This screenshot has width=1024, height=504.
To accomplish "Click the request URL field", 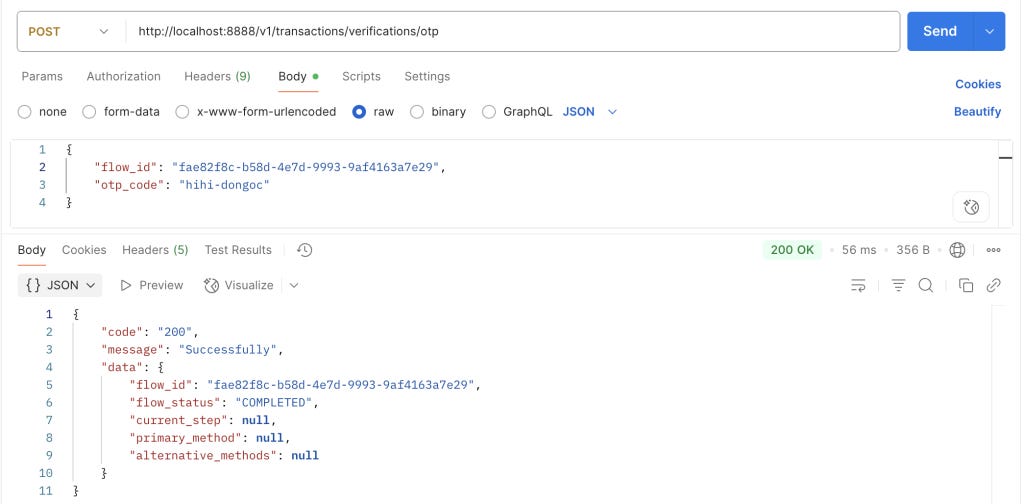I will coord(512,31).
